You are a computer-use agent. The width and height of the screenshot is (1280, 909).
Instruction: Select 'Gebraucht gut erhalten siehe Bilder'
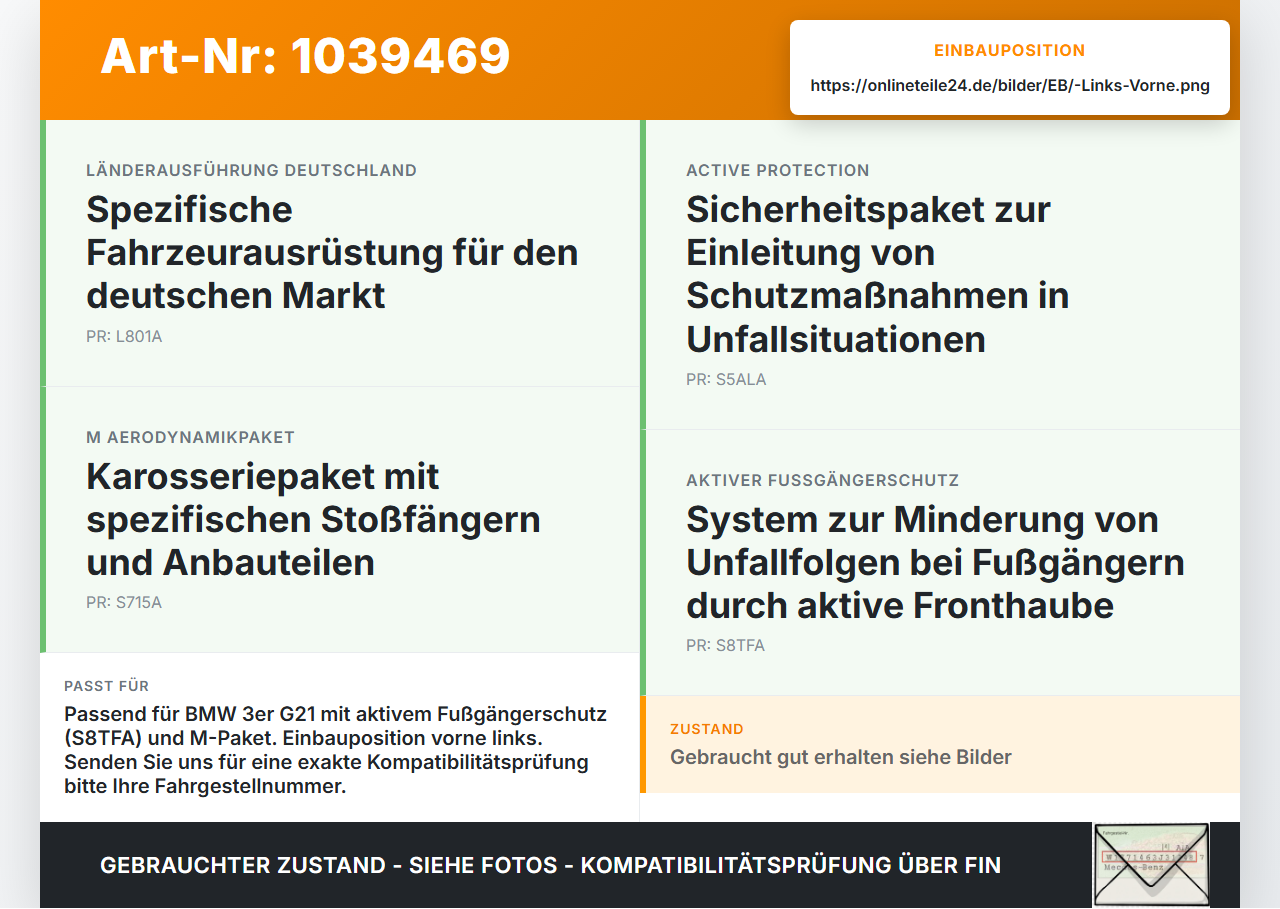(x=841, y=757)
